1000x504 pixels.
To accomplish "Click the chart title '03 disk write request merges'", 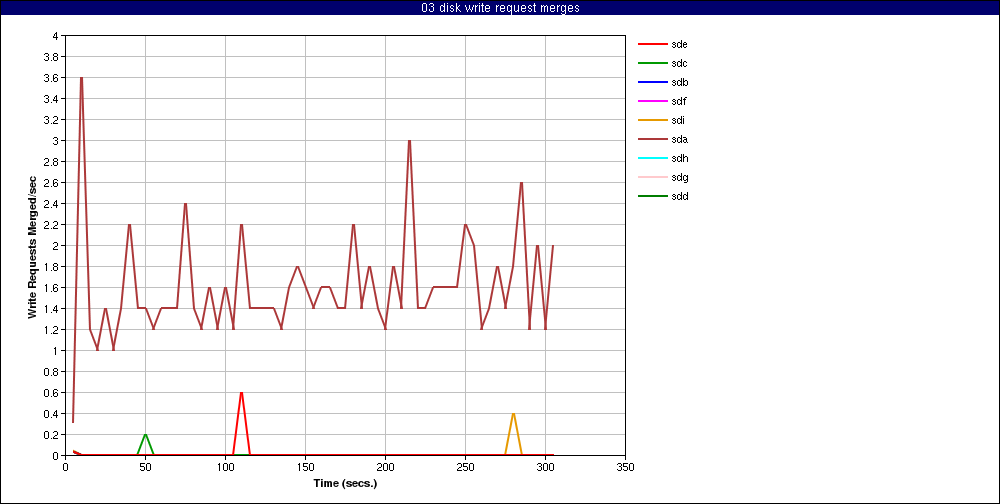I will coord(500,8).
